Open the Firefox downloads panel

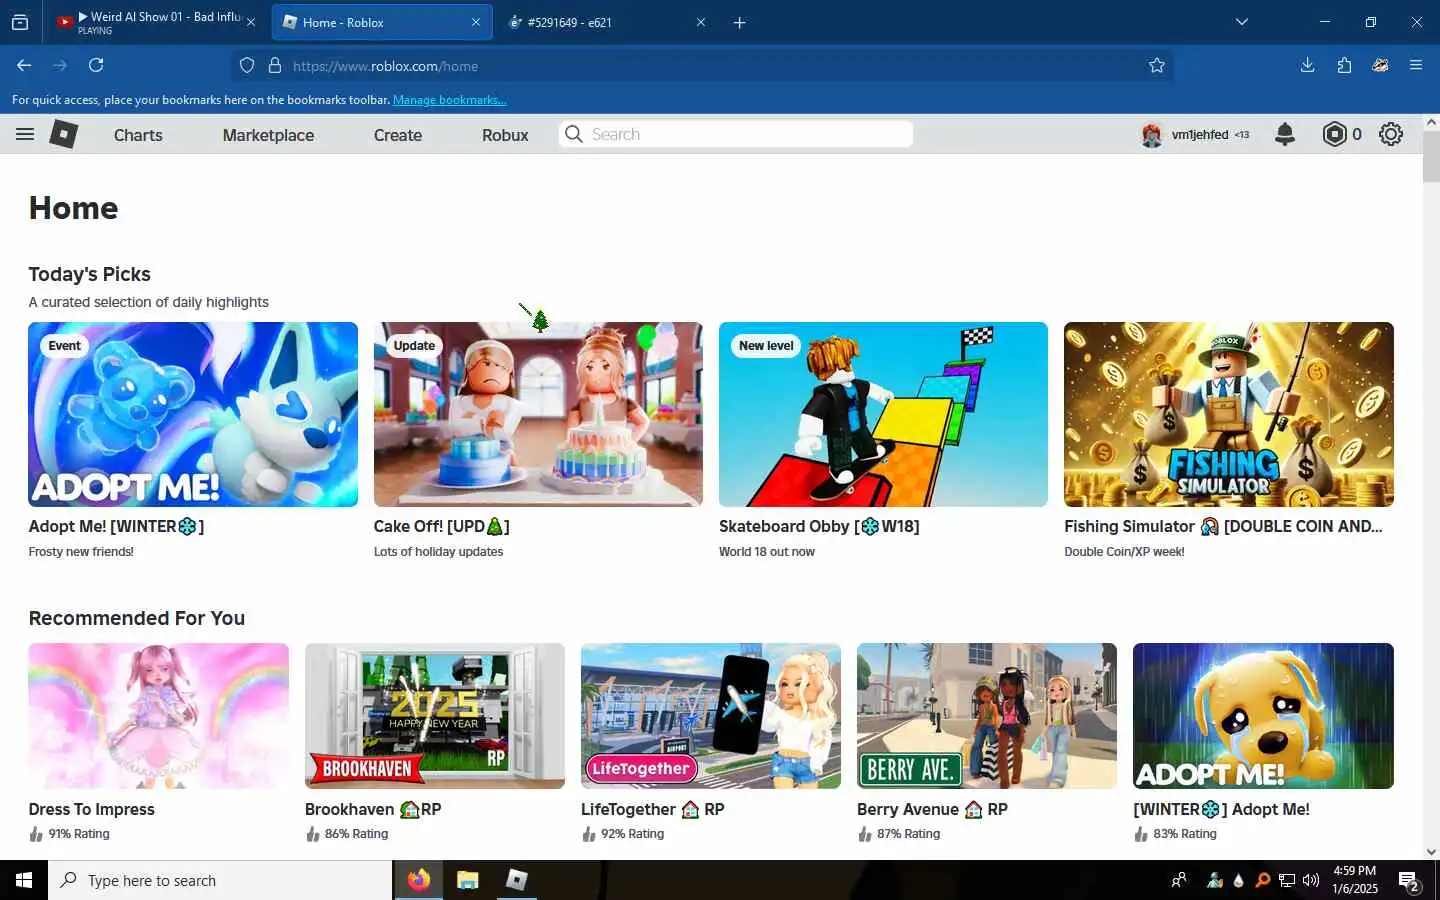(x=1307, y=65)
